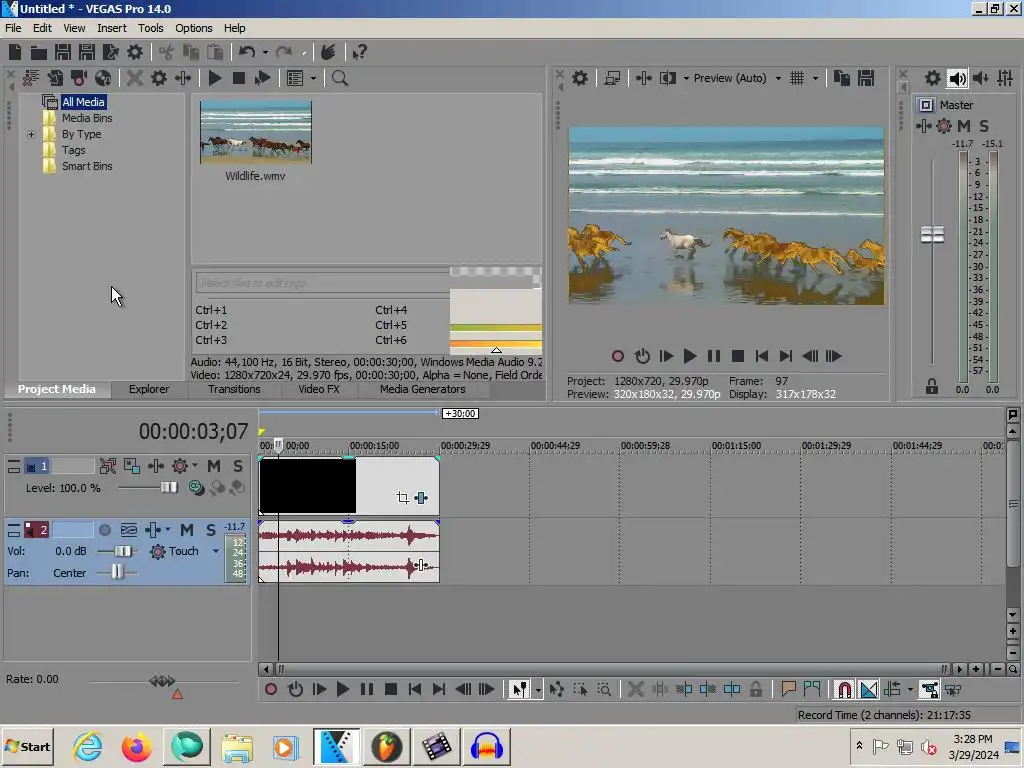The height and width of the screenshot is (768, 1024).
Task: Switch to the Media Generators tab
Action: (x=423, y=389)
